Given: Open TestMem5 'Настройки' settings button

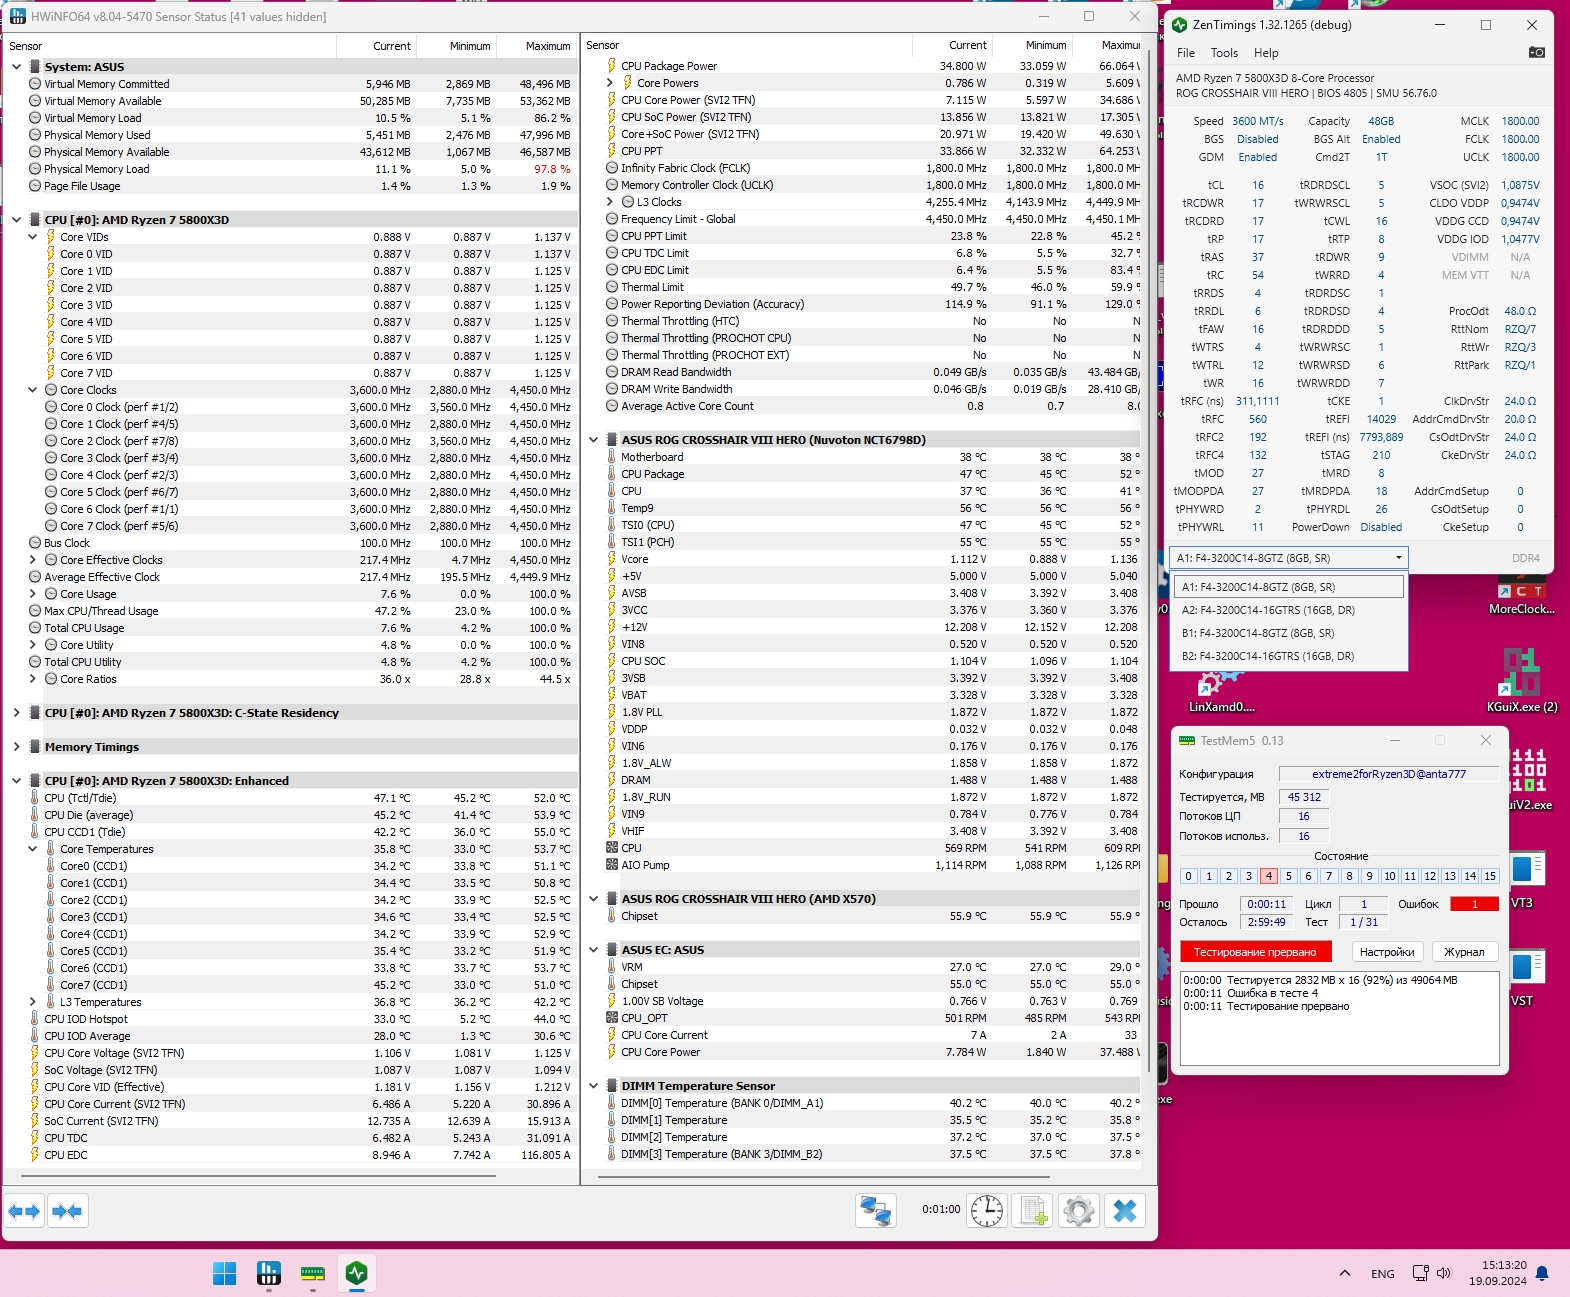Looking at the screenshot, I should [1387, 952].
